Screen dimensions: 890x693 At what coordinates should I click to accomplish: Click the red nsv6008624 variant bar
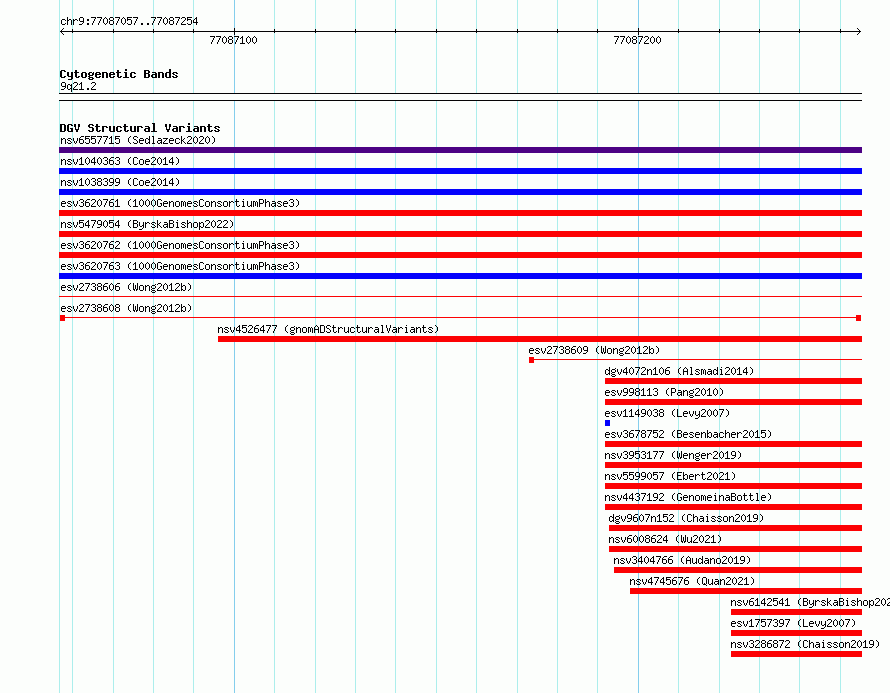(736, 549)
